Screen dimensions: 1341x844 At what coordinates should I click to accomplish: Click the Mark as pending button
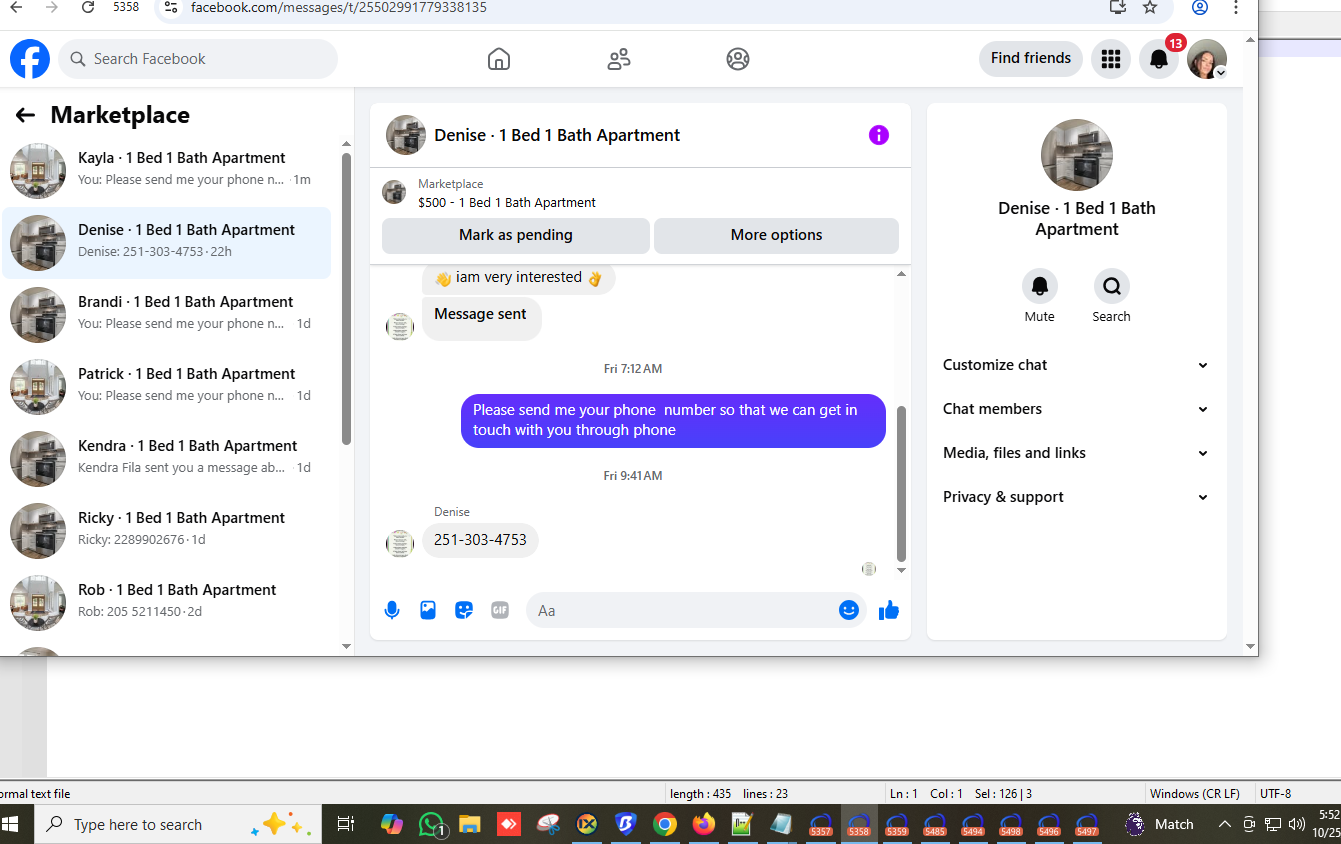click(x=516, y=235)
